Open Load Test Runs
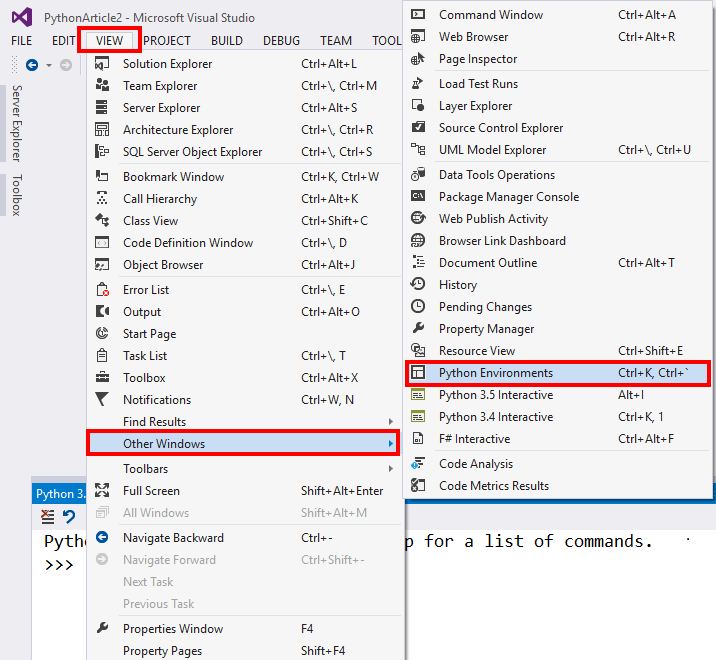The height and width of the screenshot is (660, 716). 557,84
